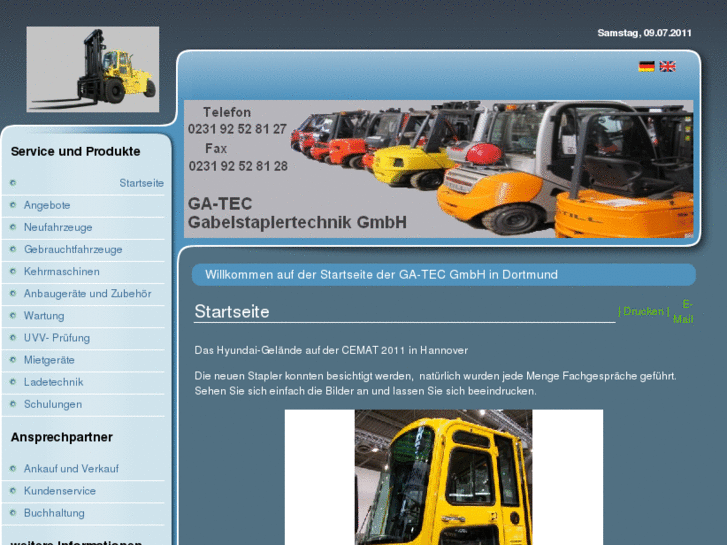Click the yellow Hyundai cabin photo
The image size is (727, 545).
pos(444,477)
